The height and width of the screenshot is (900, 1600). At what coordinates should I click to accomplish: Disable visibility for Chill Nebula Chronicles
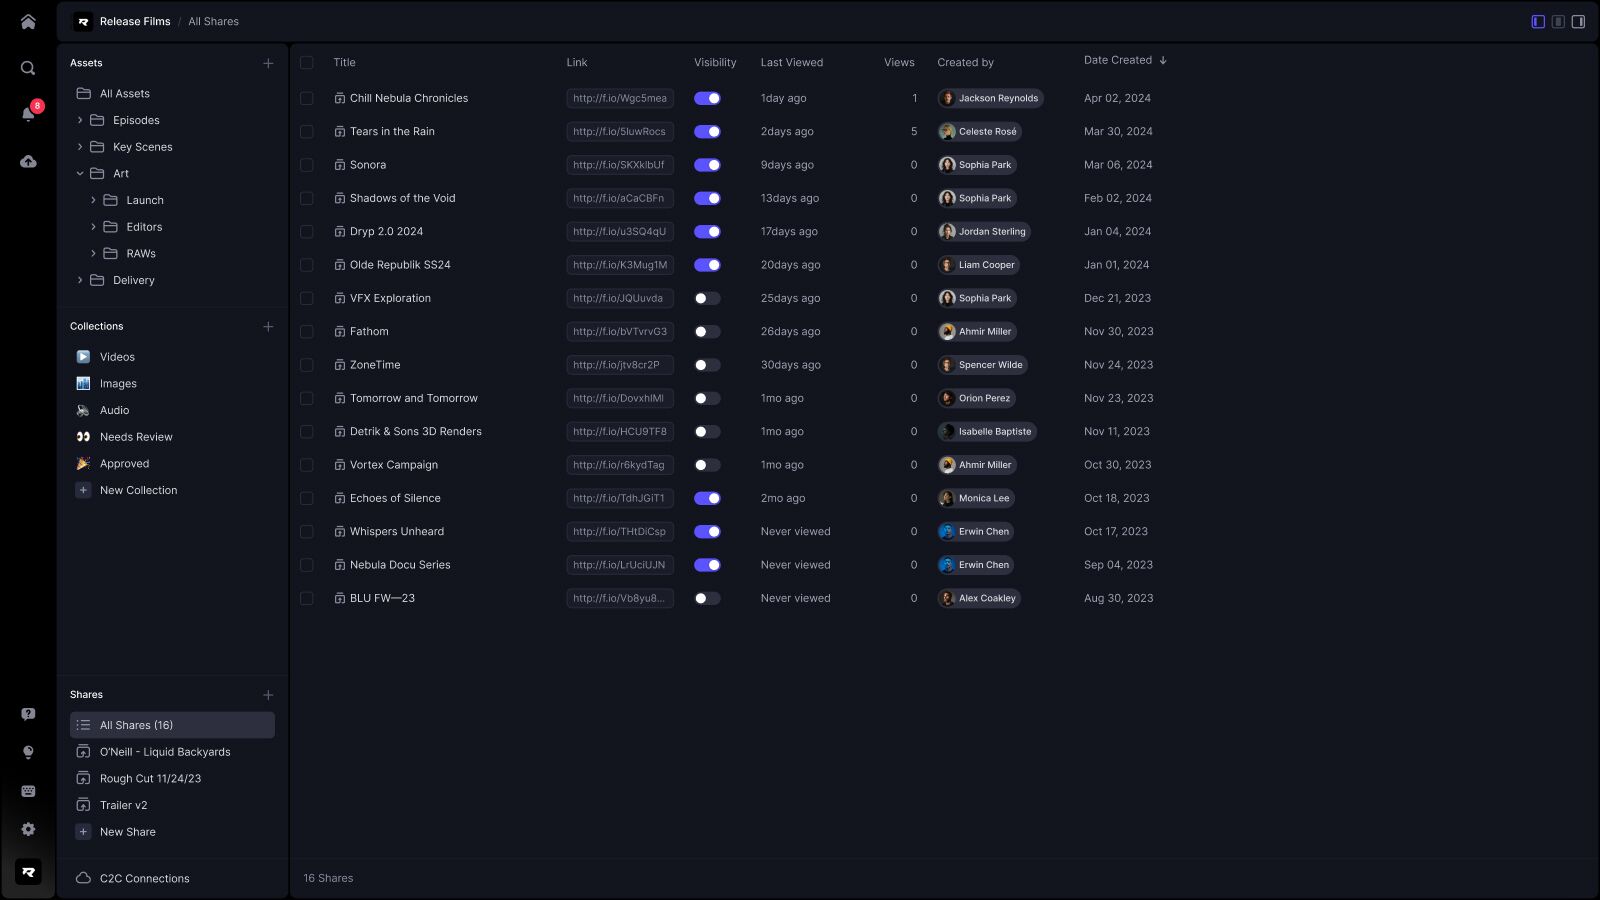708,98
